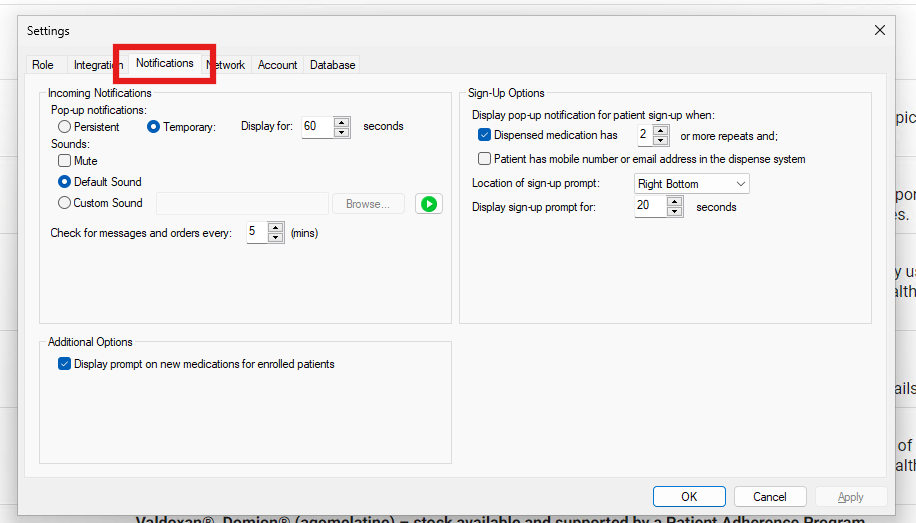Decrease Display for seconds value

click(342, 132)
